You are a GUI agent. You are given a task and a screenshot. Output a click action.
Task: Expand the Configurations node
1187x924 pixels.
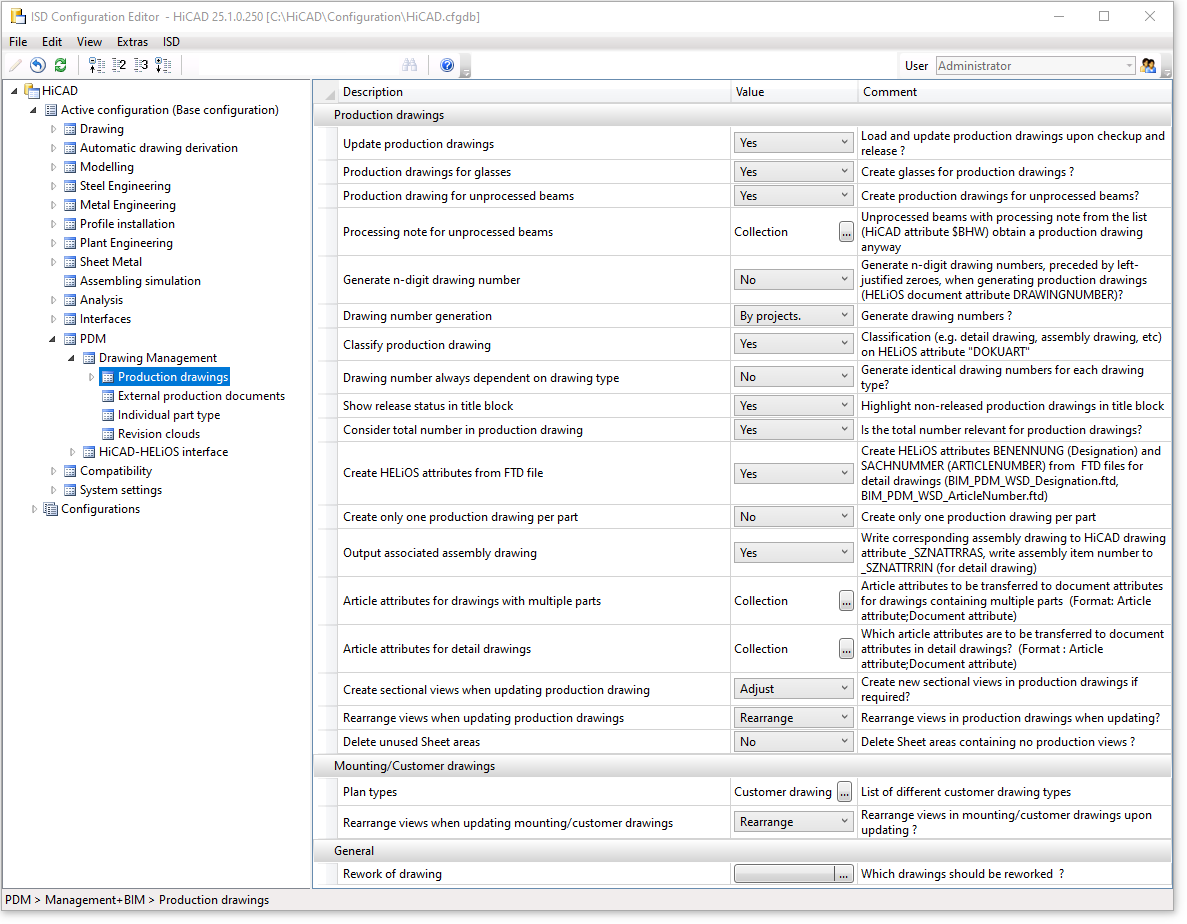click(34, 509)
